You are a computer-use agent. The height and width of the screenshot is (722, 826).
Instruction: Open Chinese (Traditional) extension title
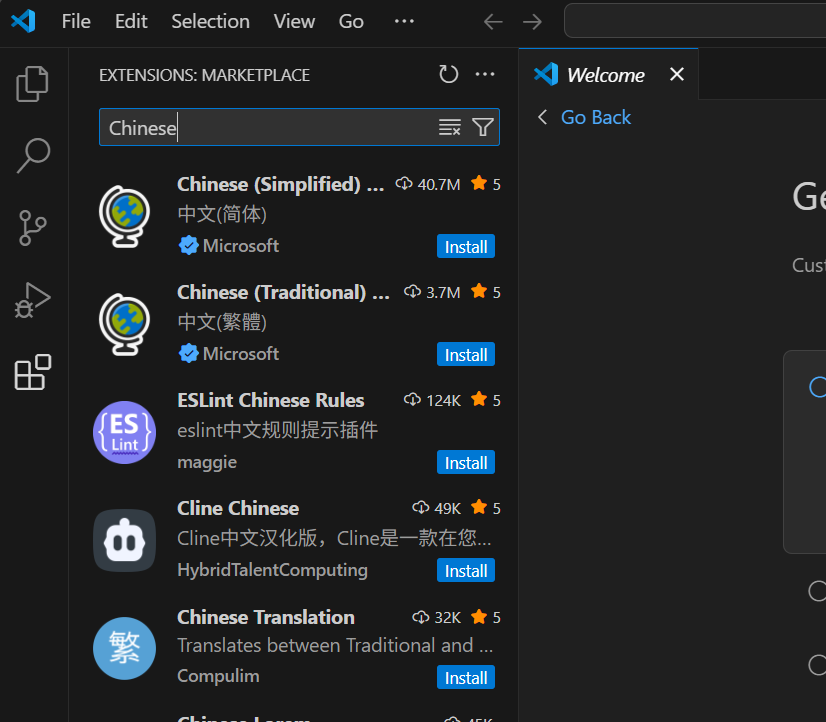(283, 292)
